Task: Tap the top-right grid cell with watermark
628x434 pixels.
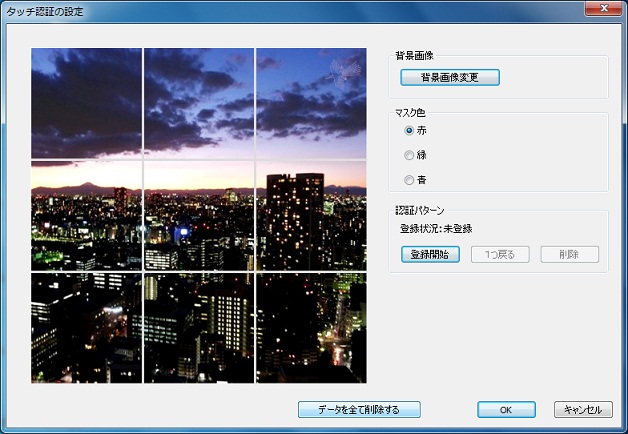Action: [311, 103]
